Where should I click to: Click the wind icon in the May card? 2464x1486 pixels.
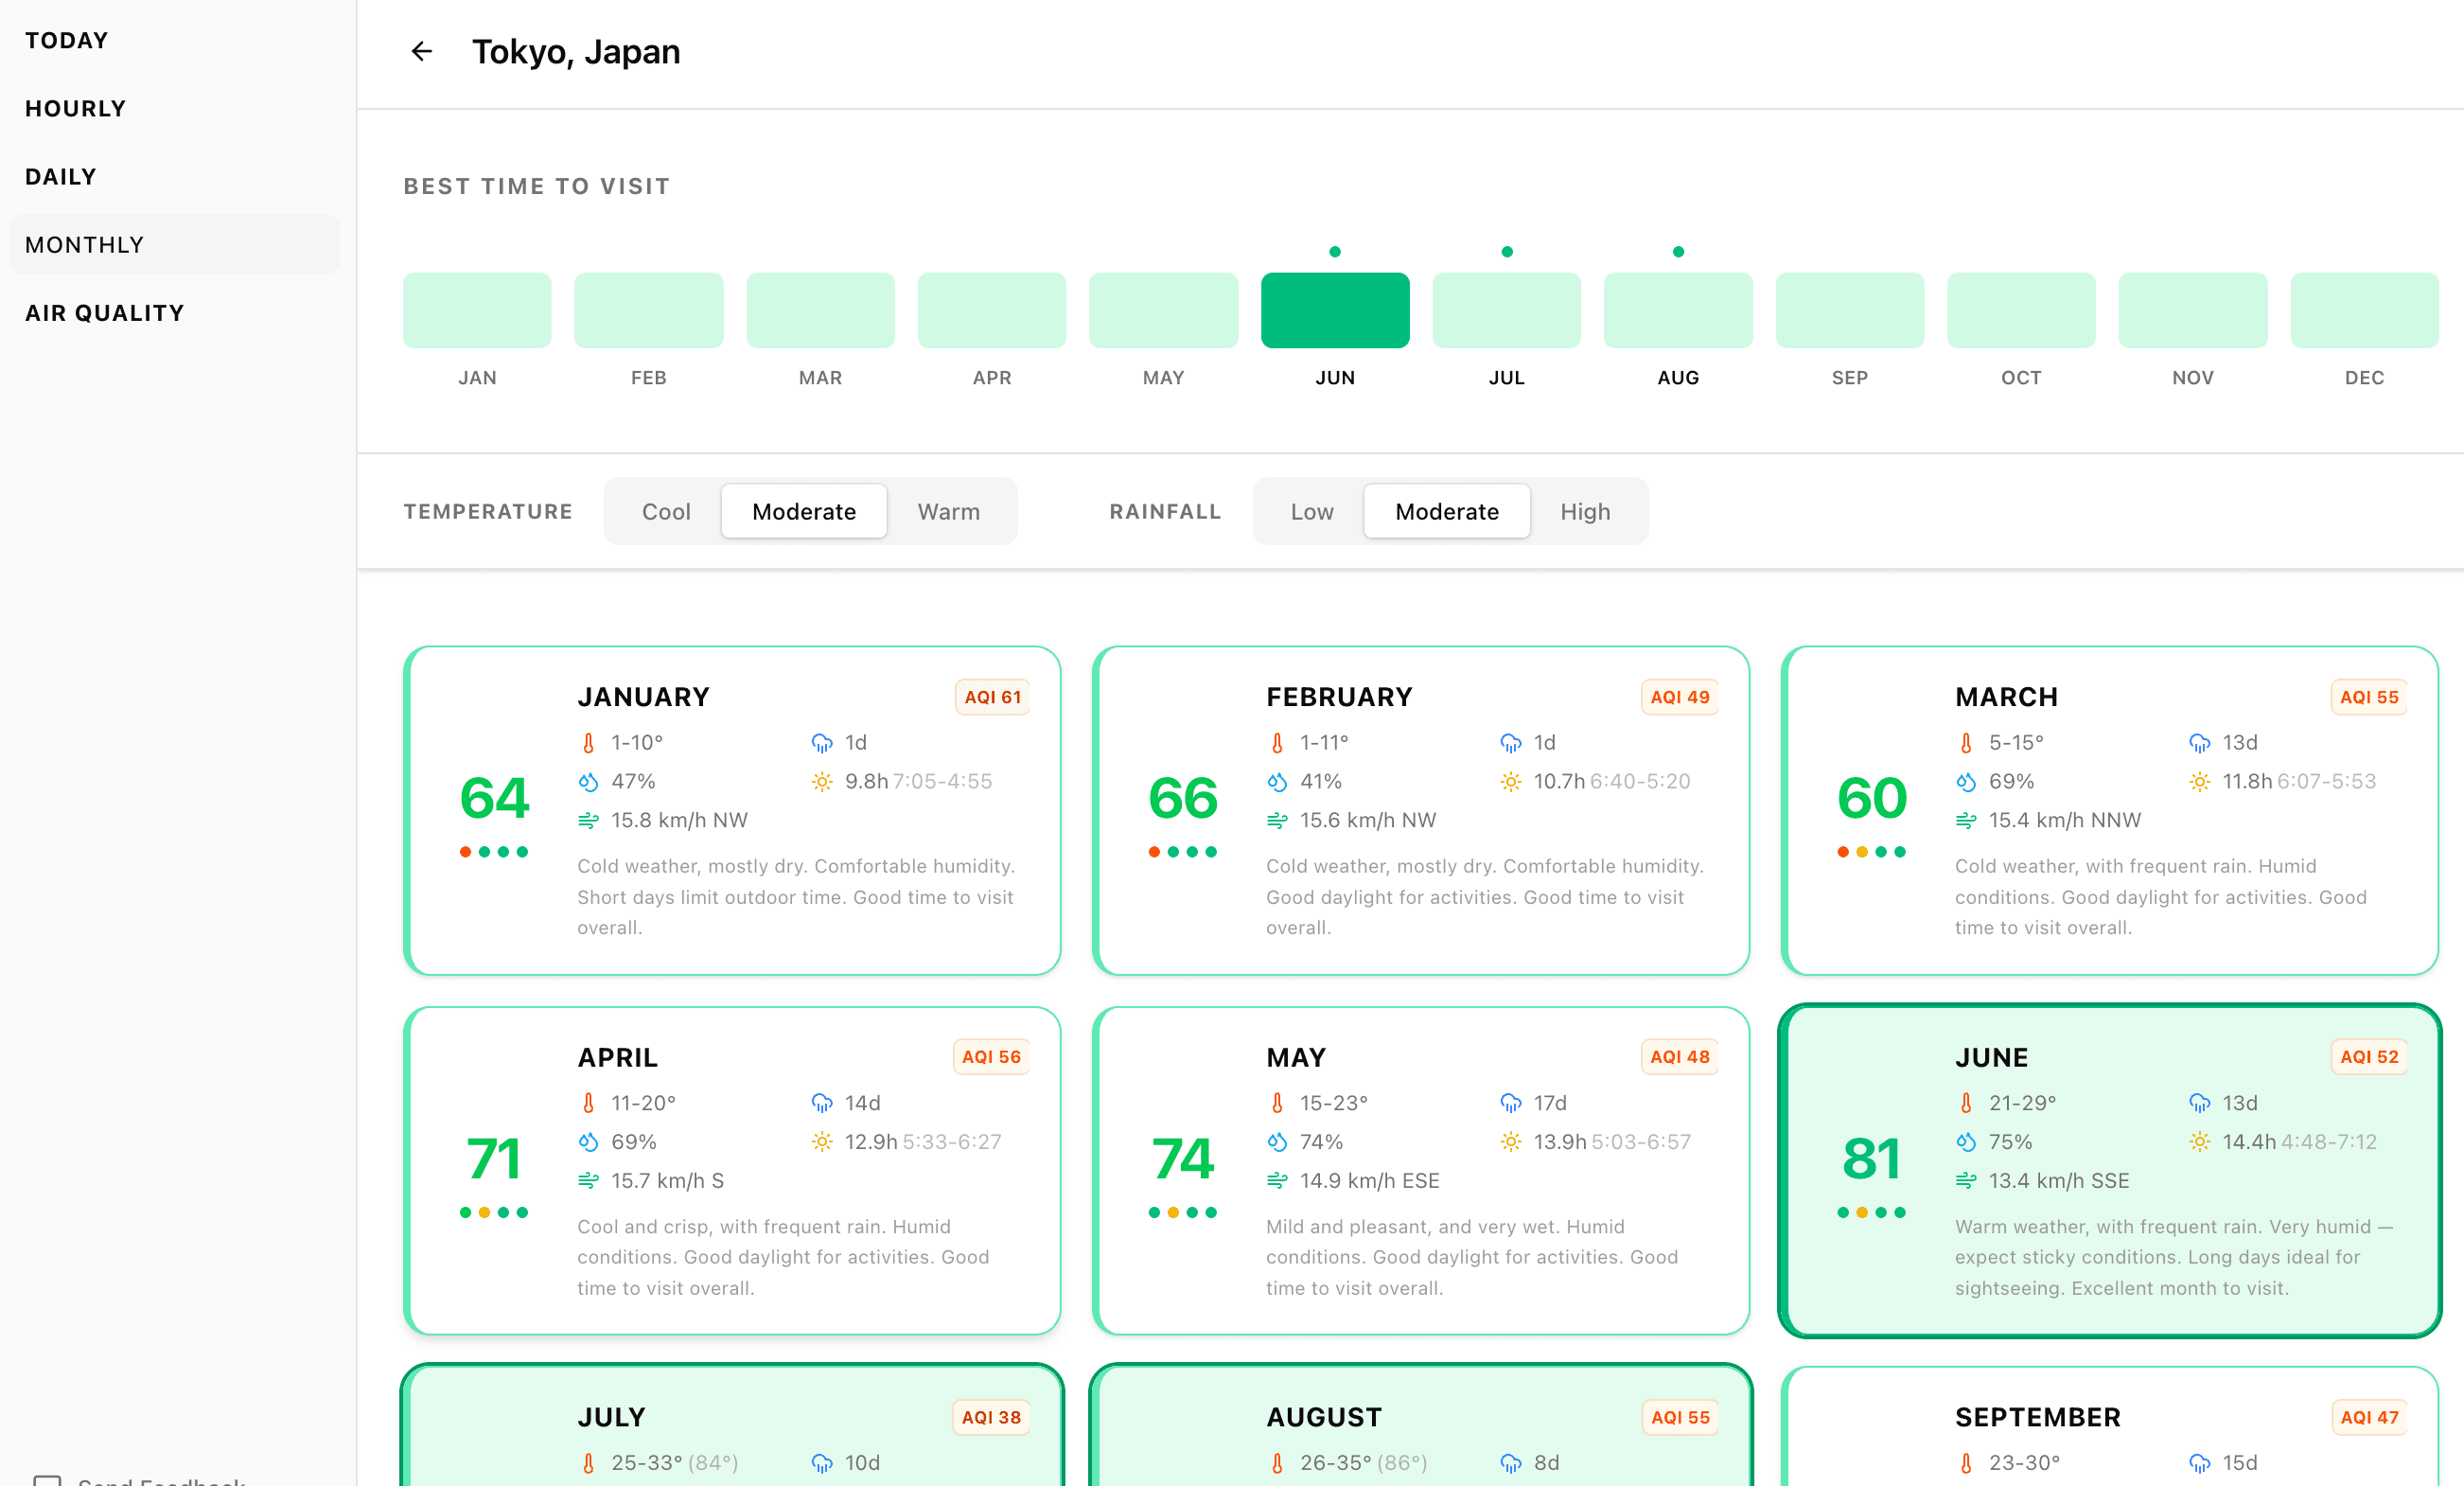(1277, 1181)
